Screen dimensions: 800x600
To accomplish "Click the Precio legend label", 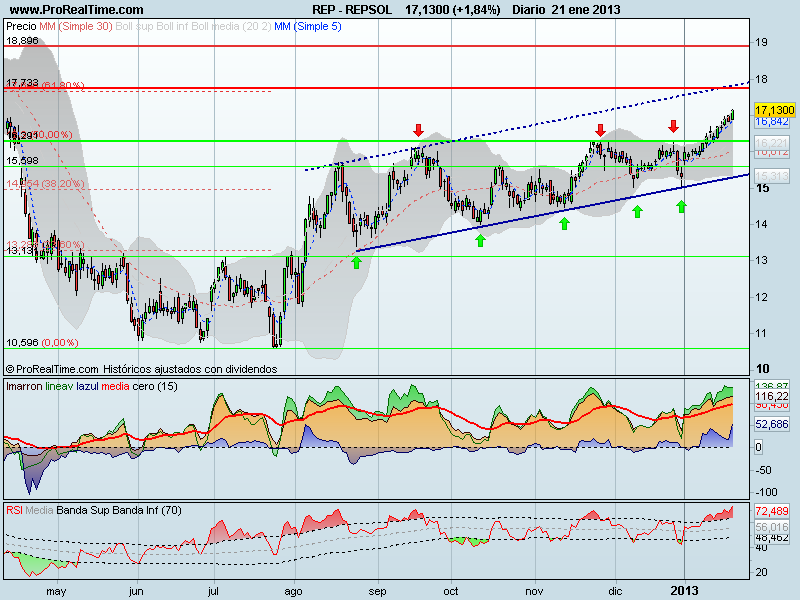I will [21, 26].
